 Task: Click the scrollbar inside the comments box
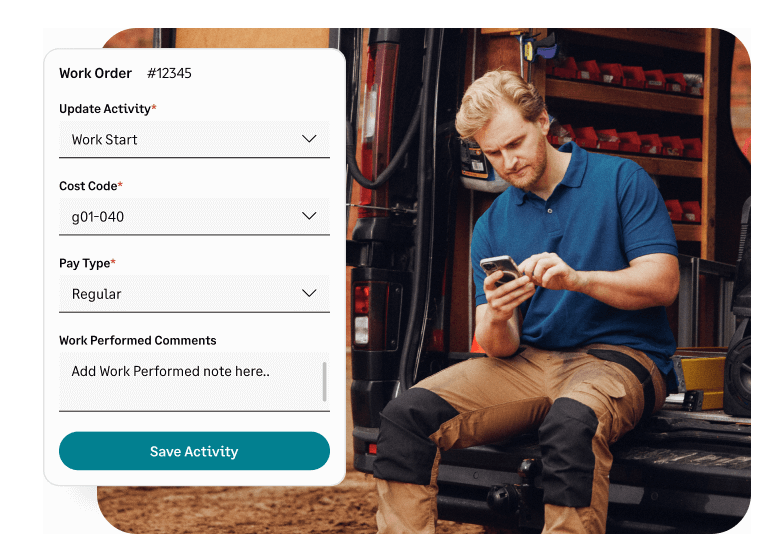(324, 382)
